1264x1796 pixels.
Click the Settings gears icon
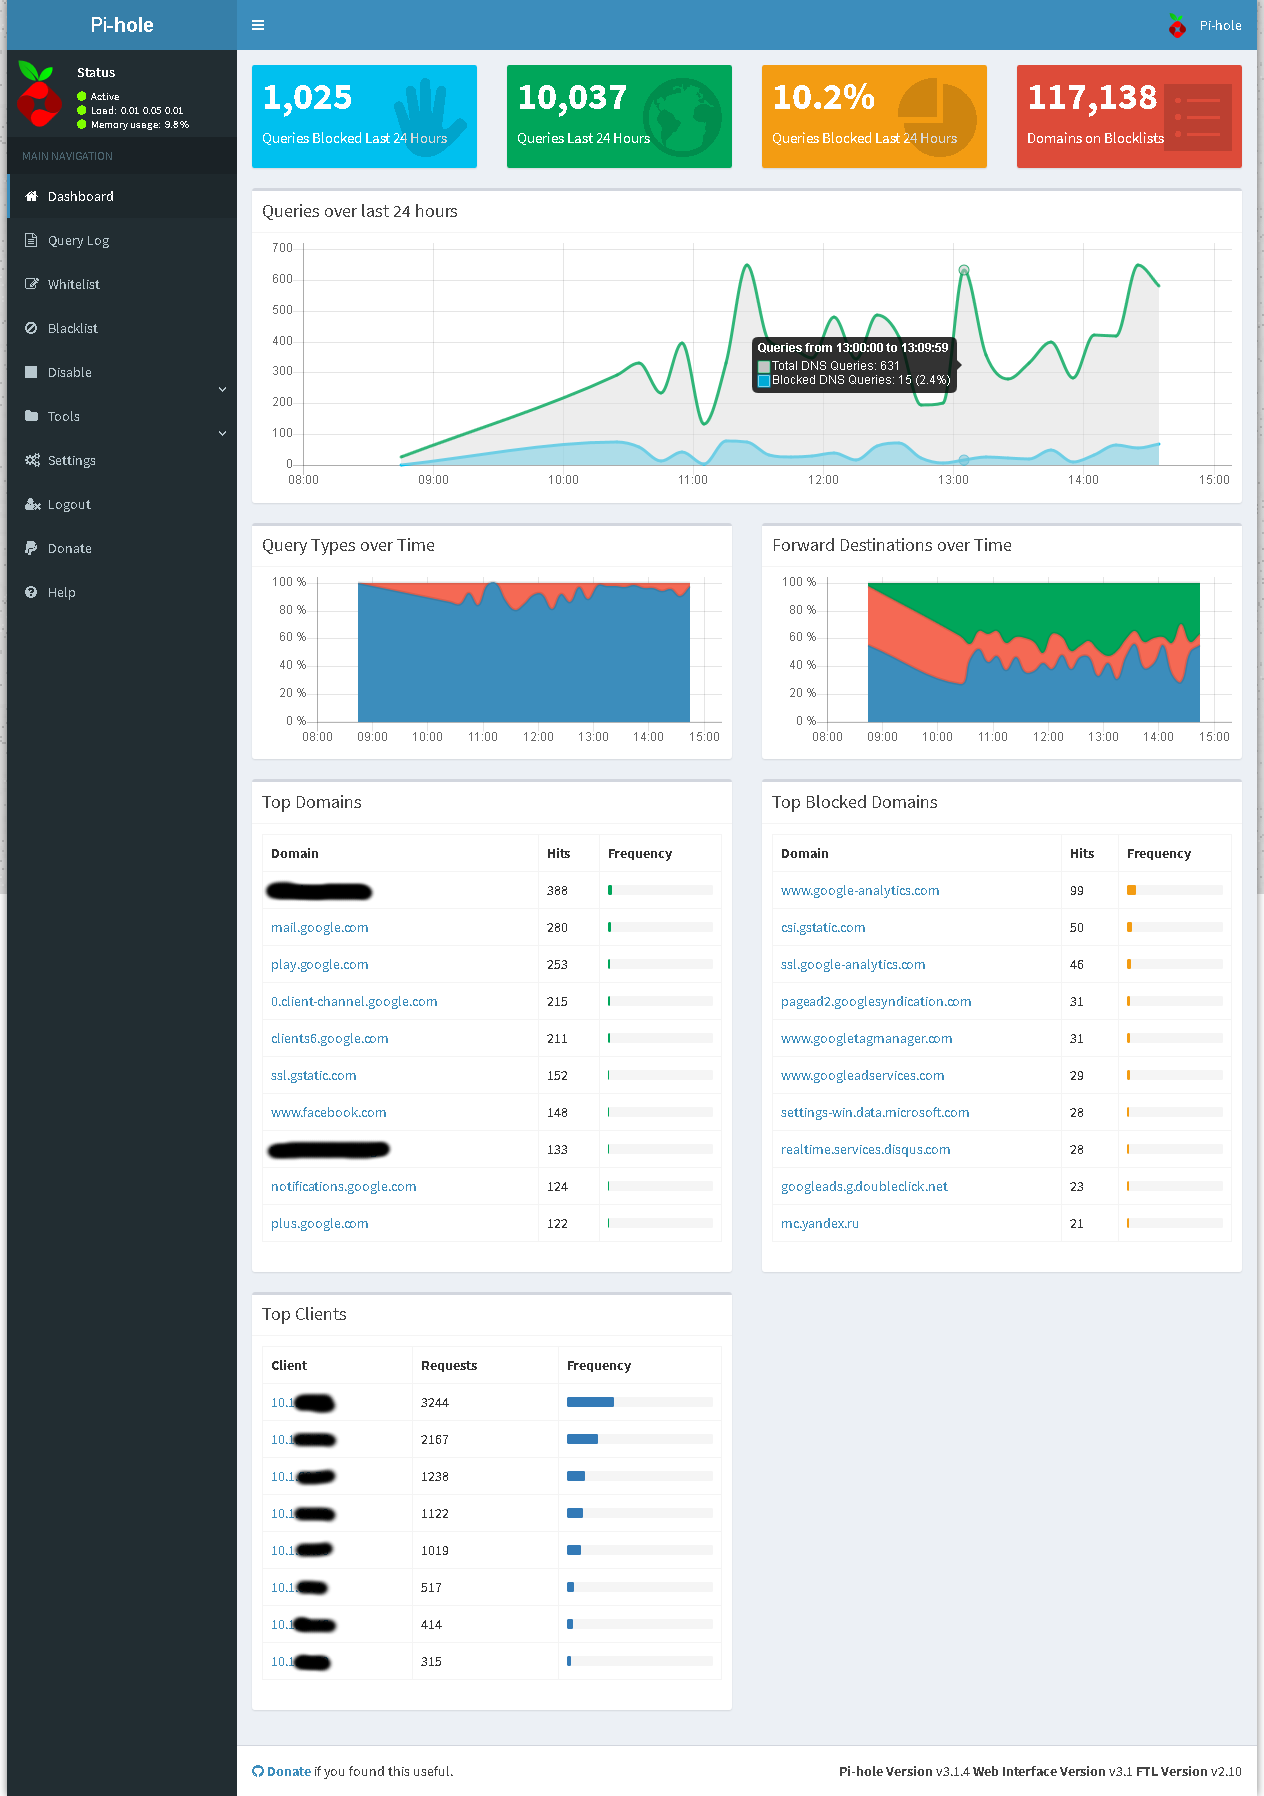tap(32, 460)
